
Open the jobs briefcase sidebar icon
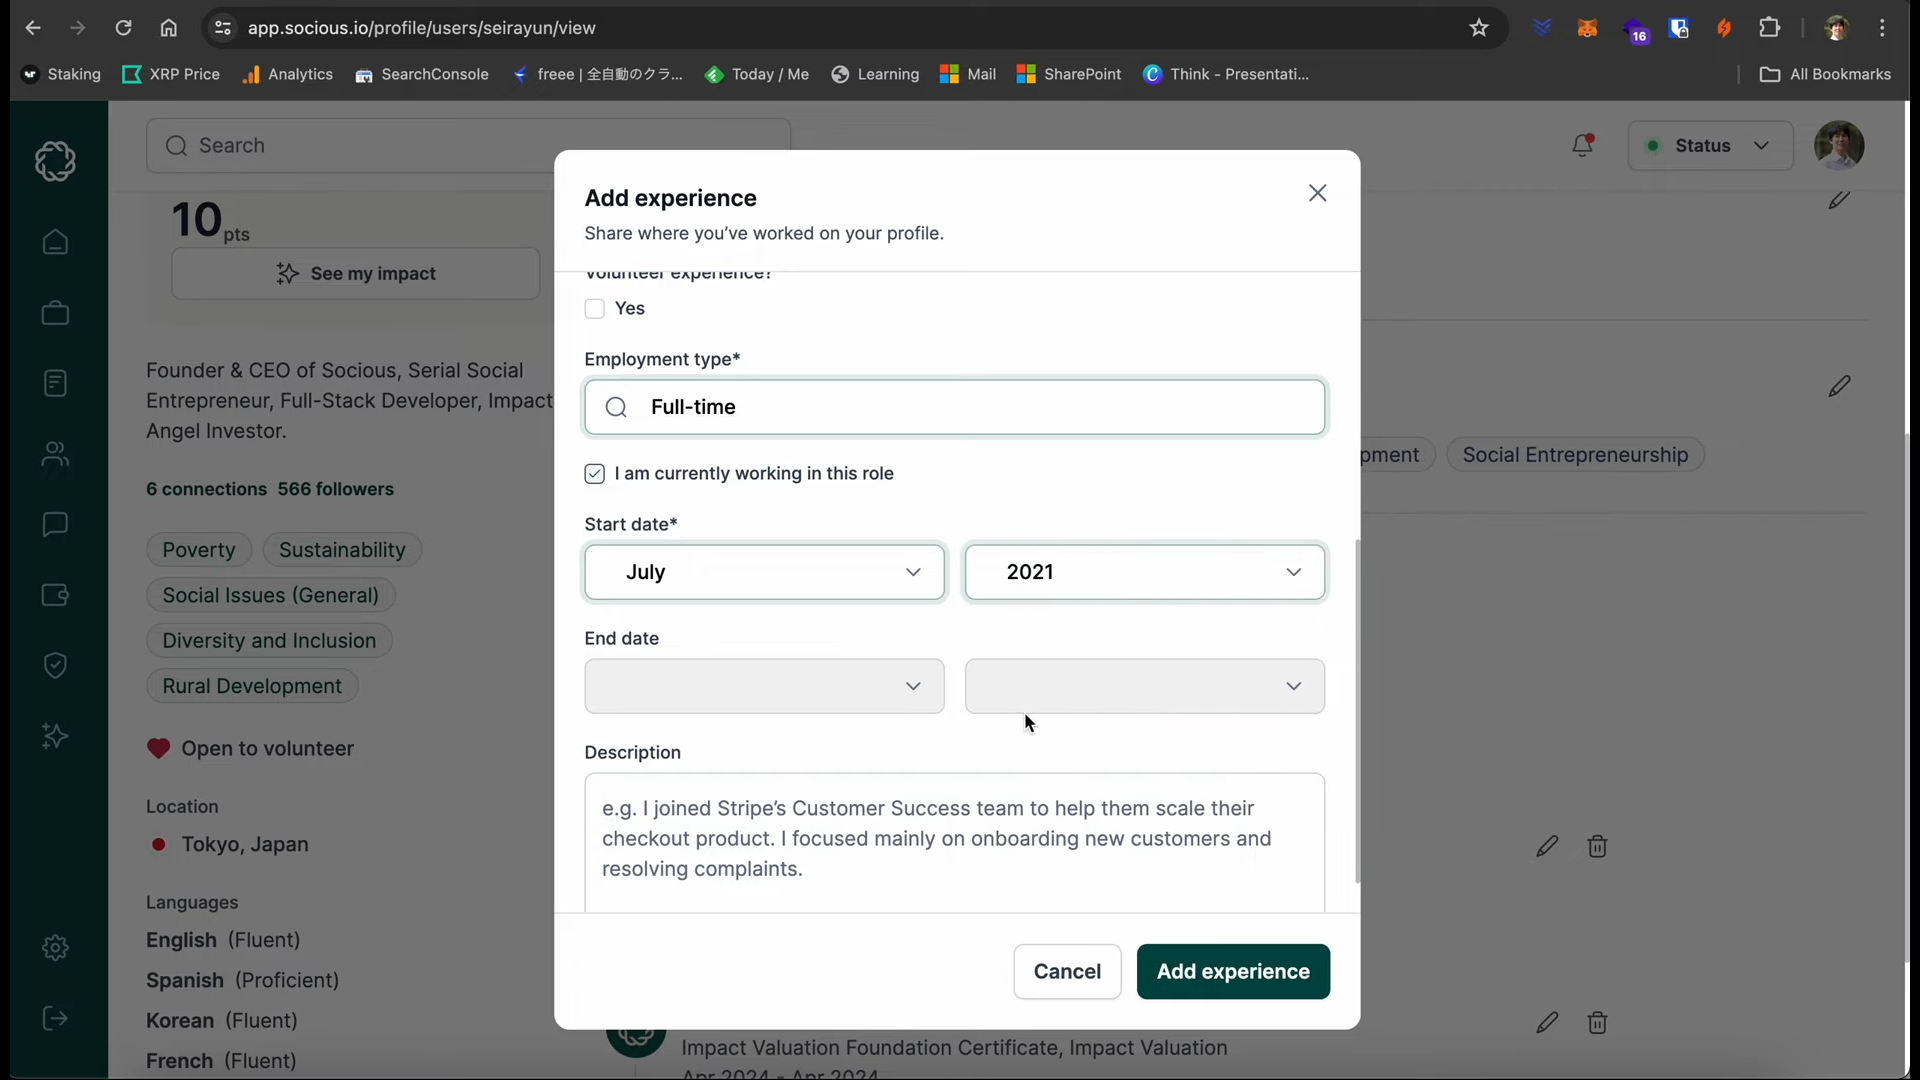(x=55, y=313)
